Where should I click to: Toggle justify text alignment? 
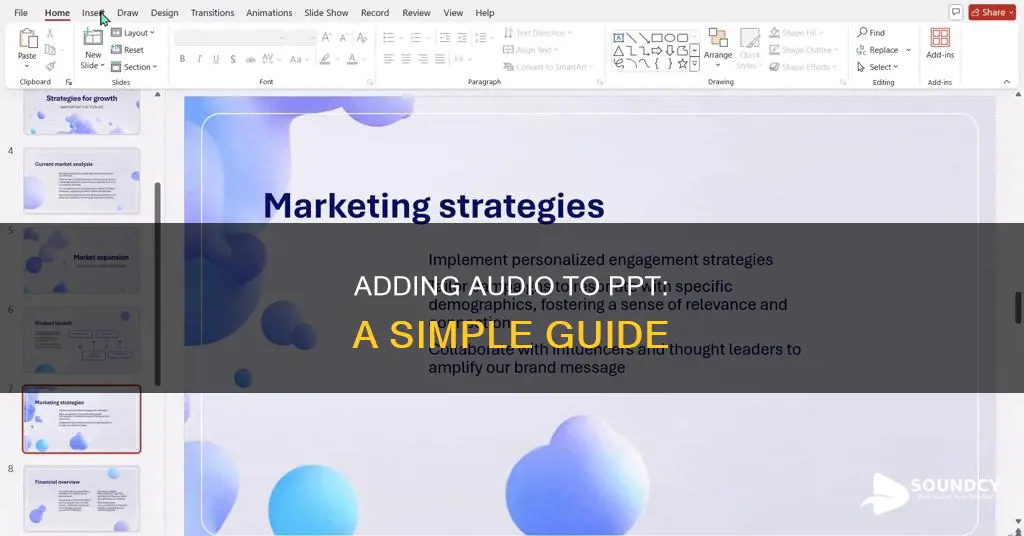click(440, 59)
